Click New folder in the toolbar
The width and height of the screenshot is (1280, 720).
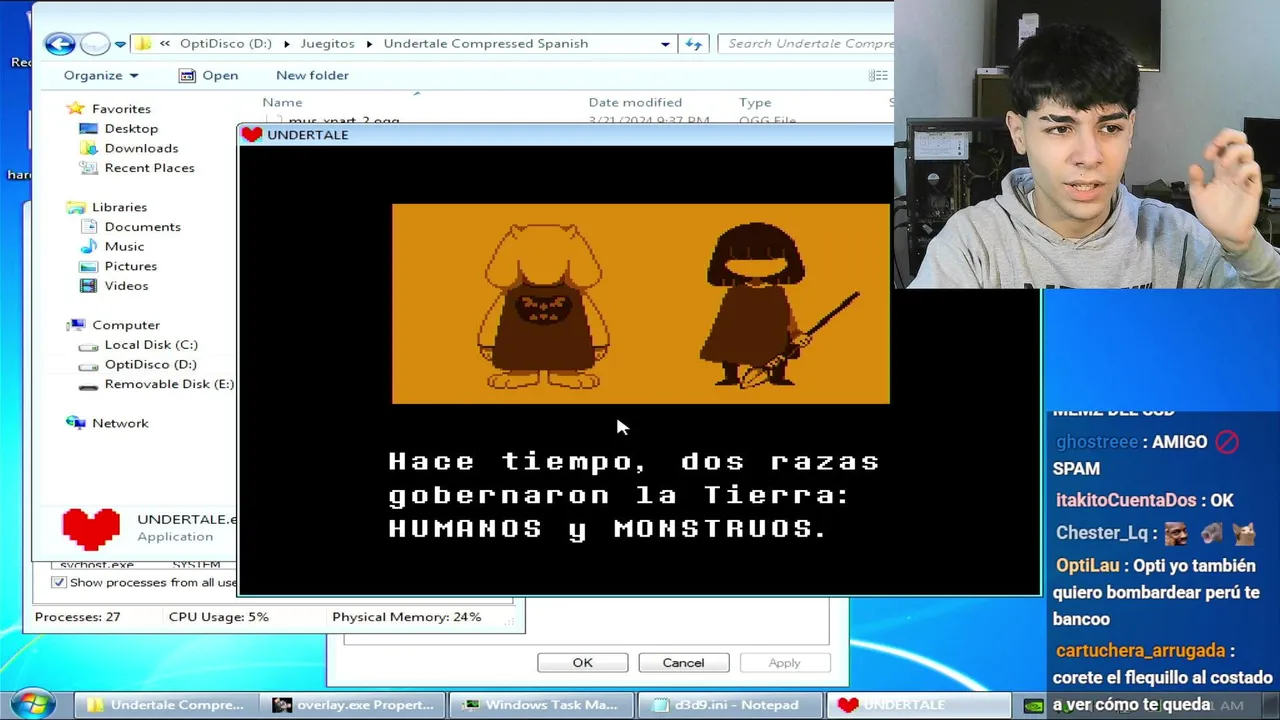312,75
